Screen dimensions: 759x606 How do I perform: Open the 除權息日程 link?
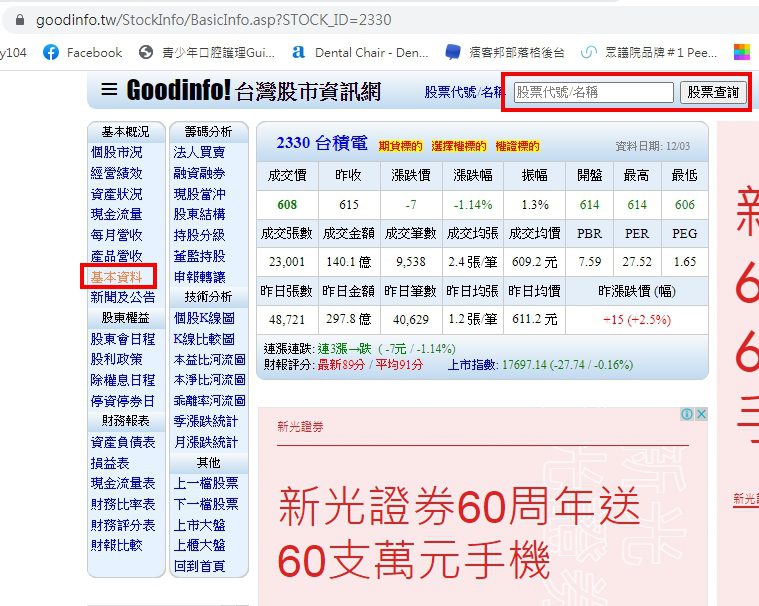pos(123,380)
